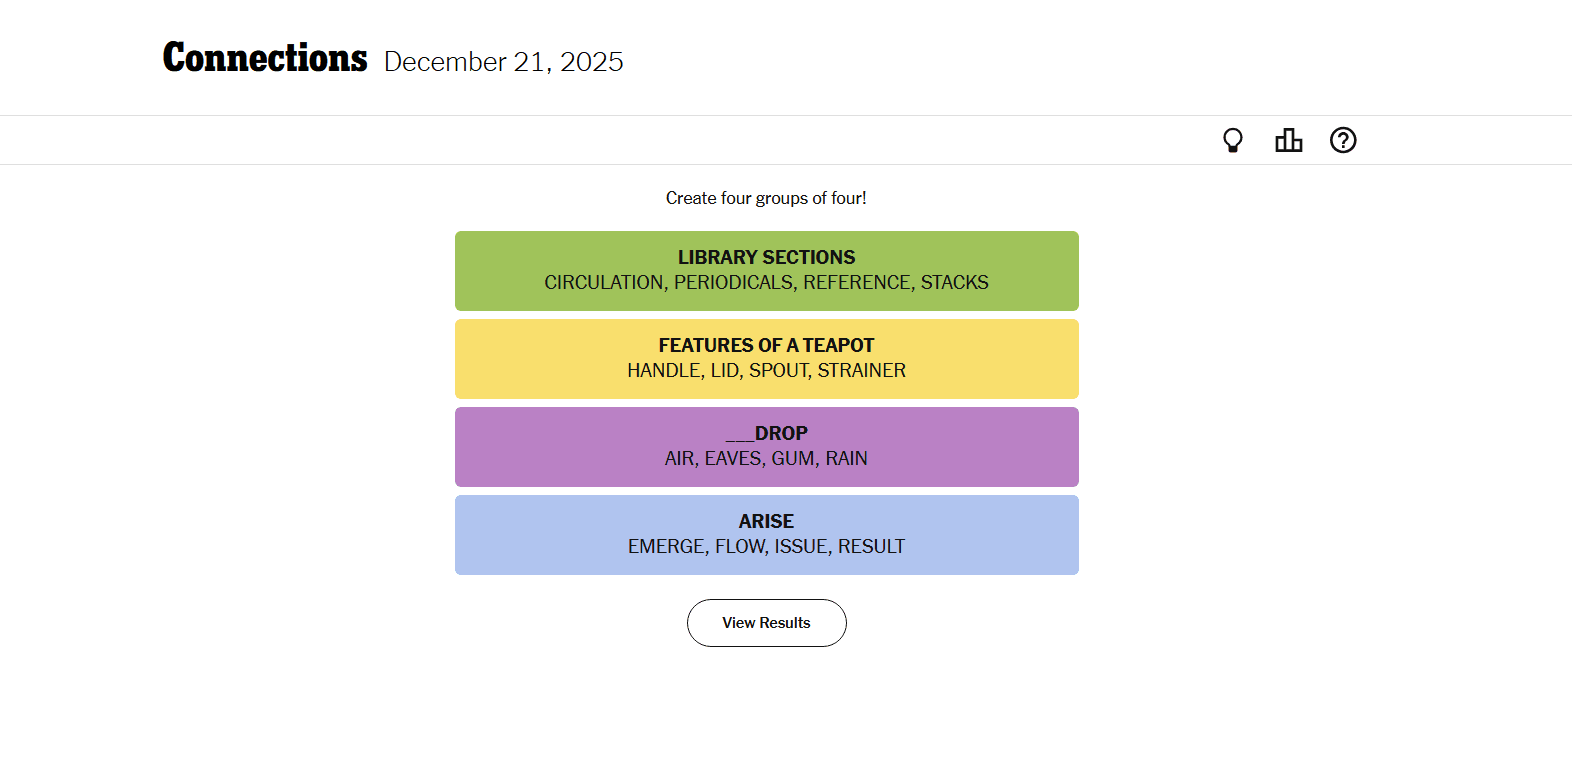
Task: Click the word RAIN in purple group
Action: click(846, 459)
